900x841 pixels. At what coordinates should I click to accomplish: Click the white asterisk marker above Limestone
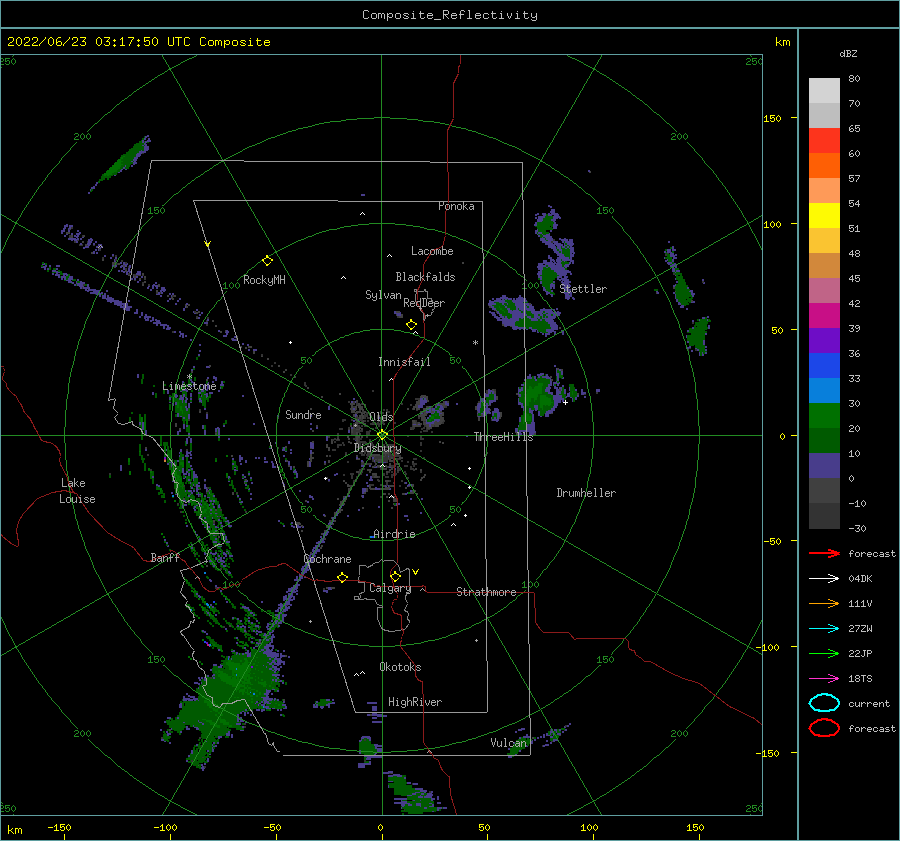189,377
